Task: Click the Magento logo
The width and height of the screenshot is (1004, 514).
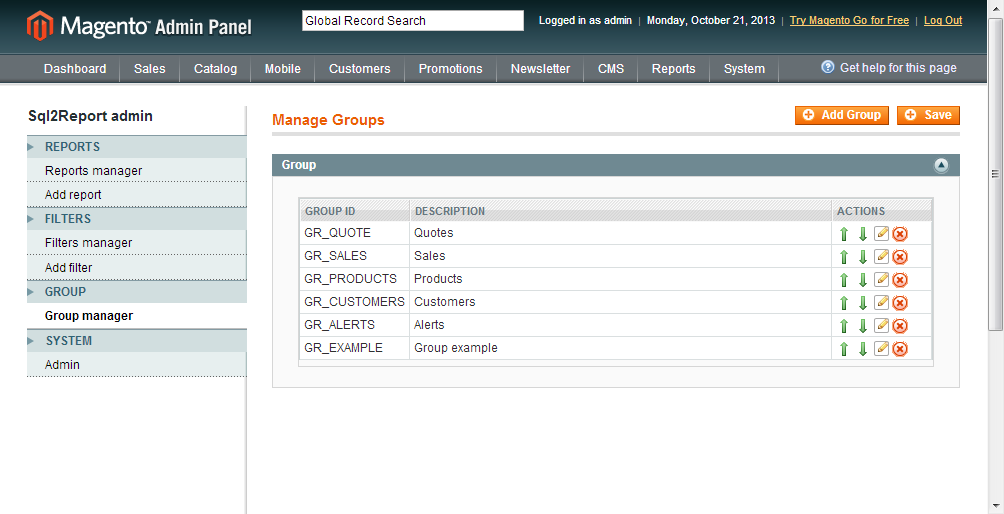Action: [139, 26]
